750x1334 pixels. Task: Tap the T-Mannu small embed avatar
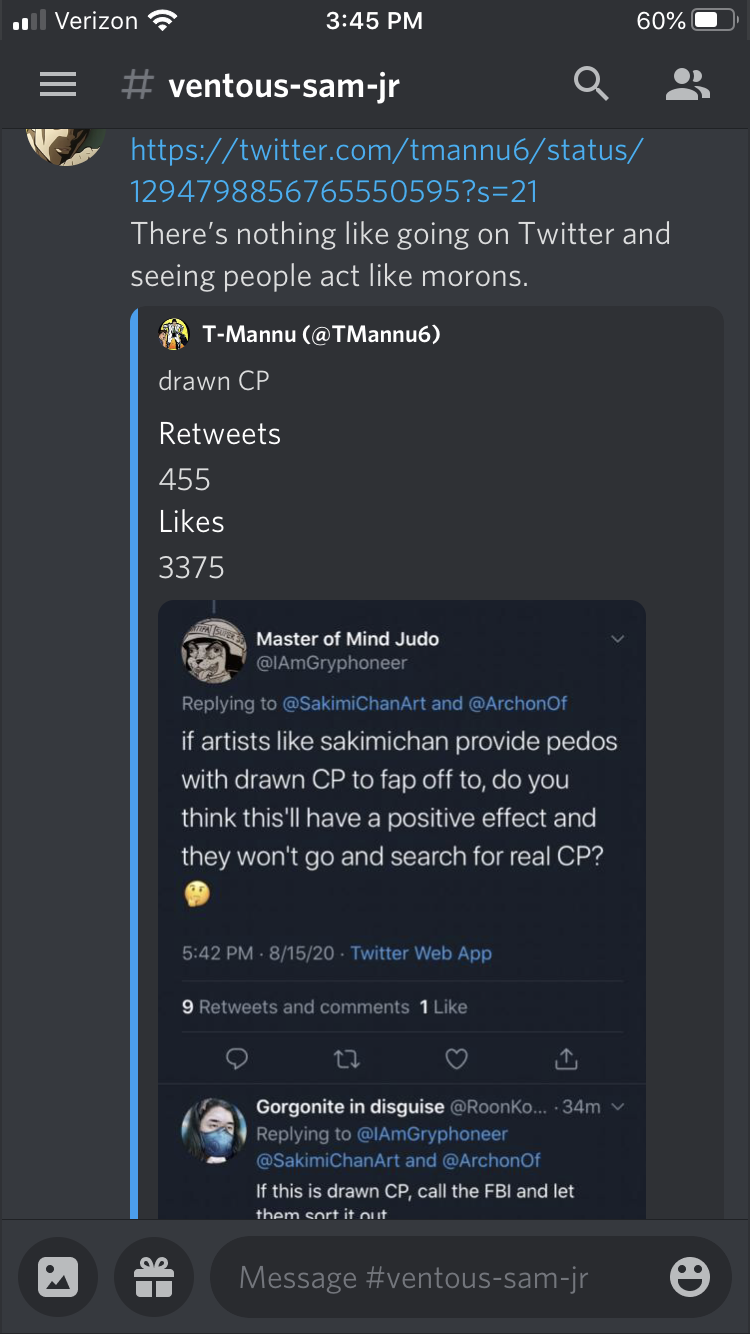click(174, 334)
